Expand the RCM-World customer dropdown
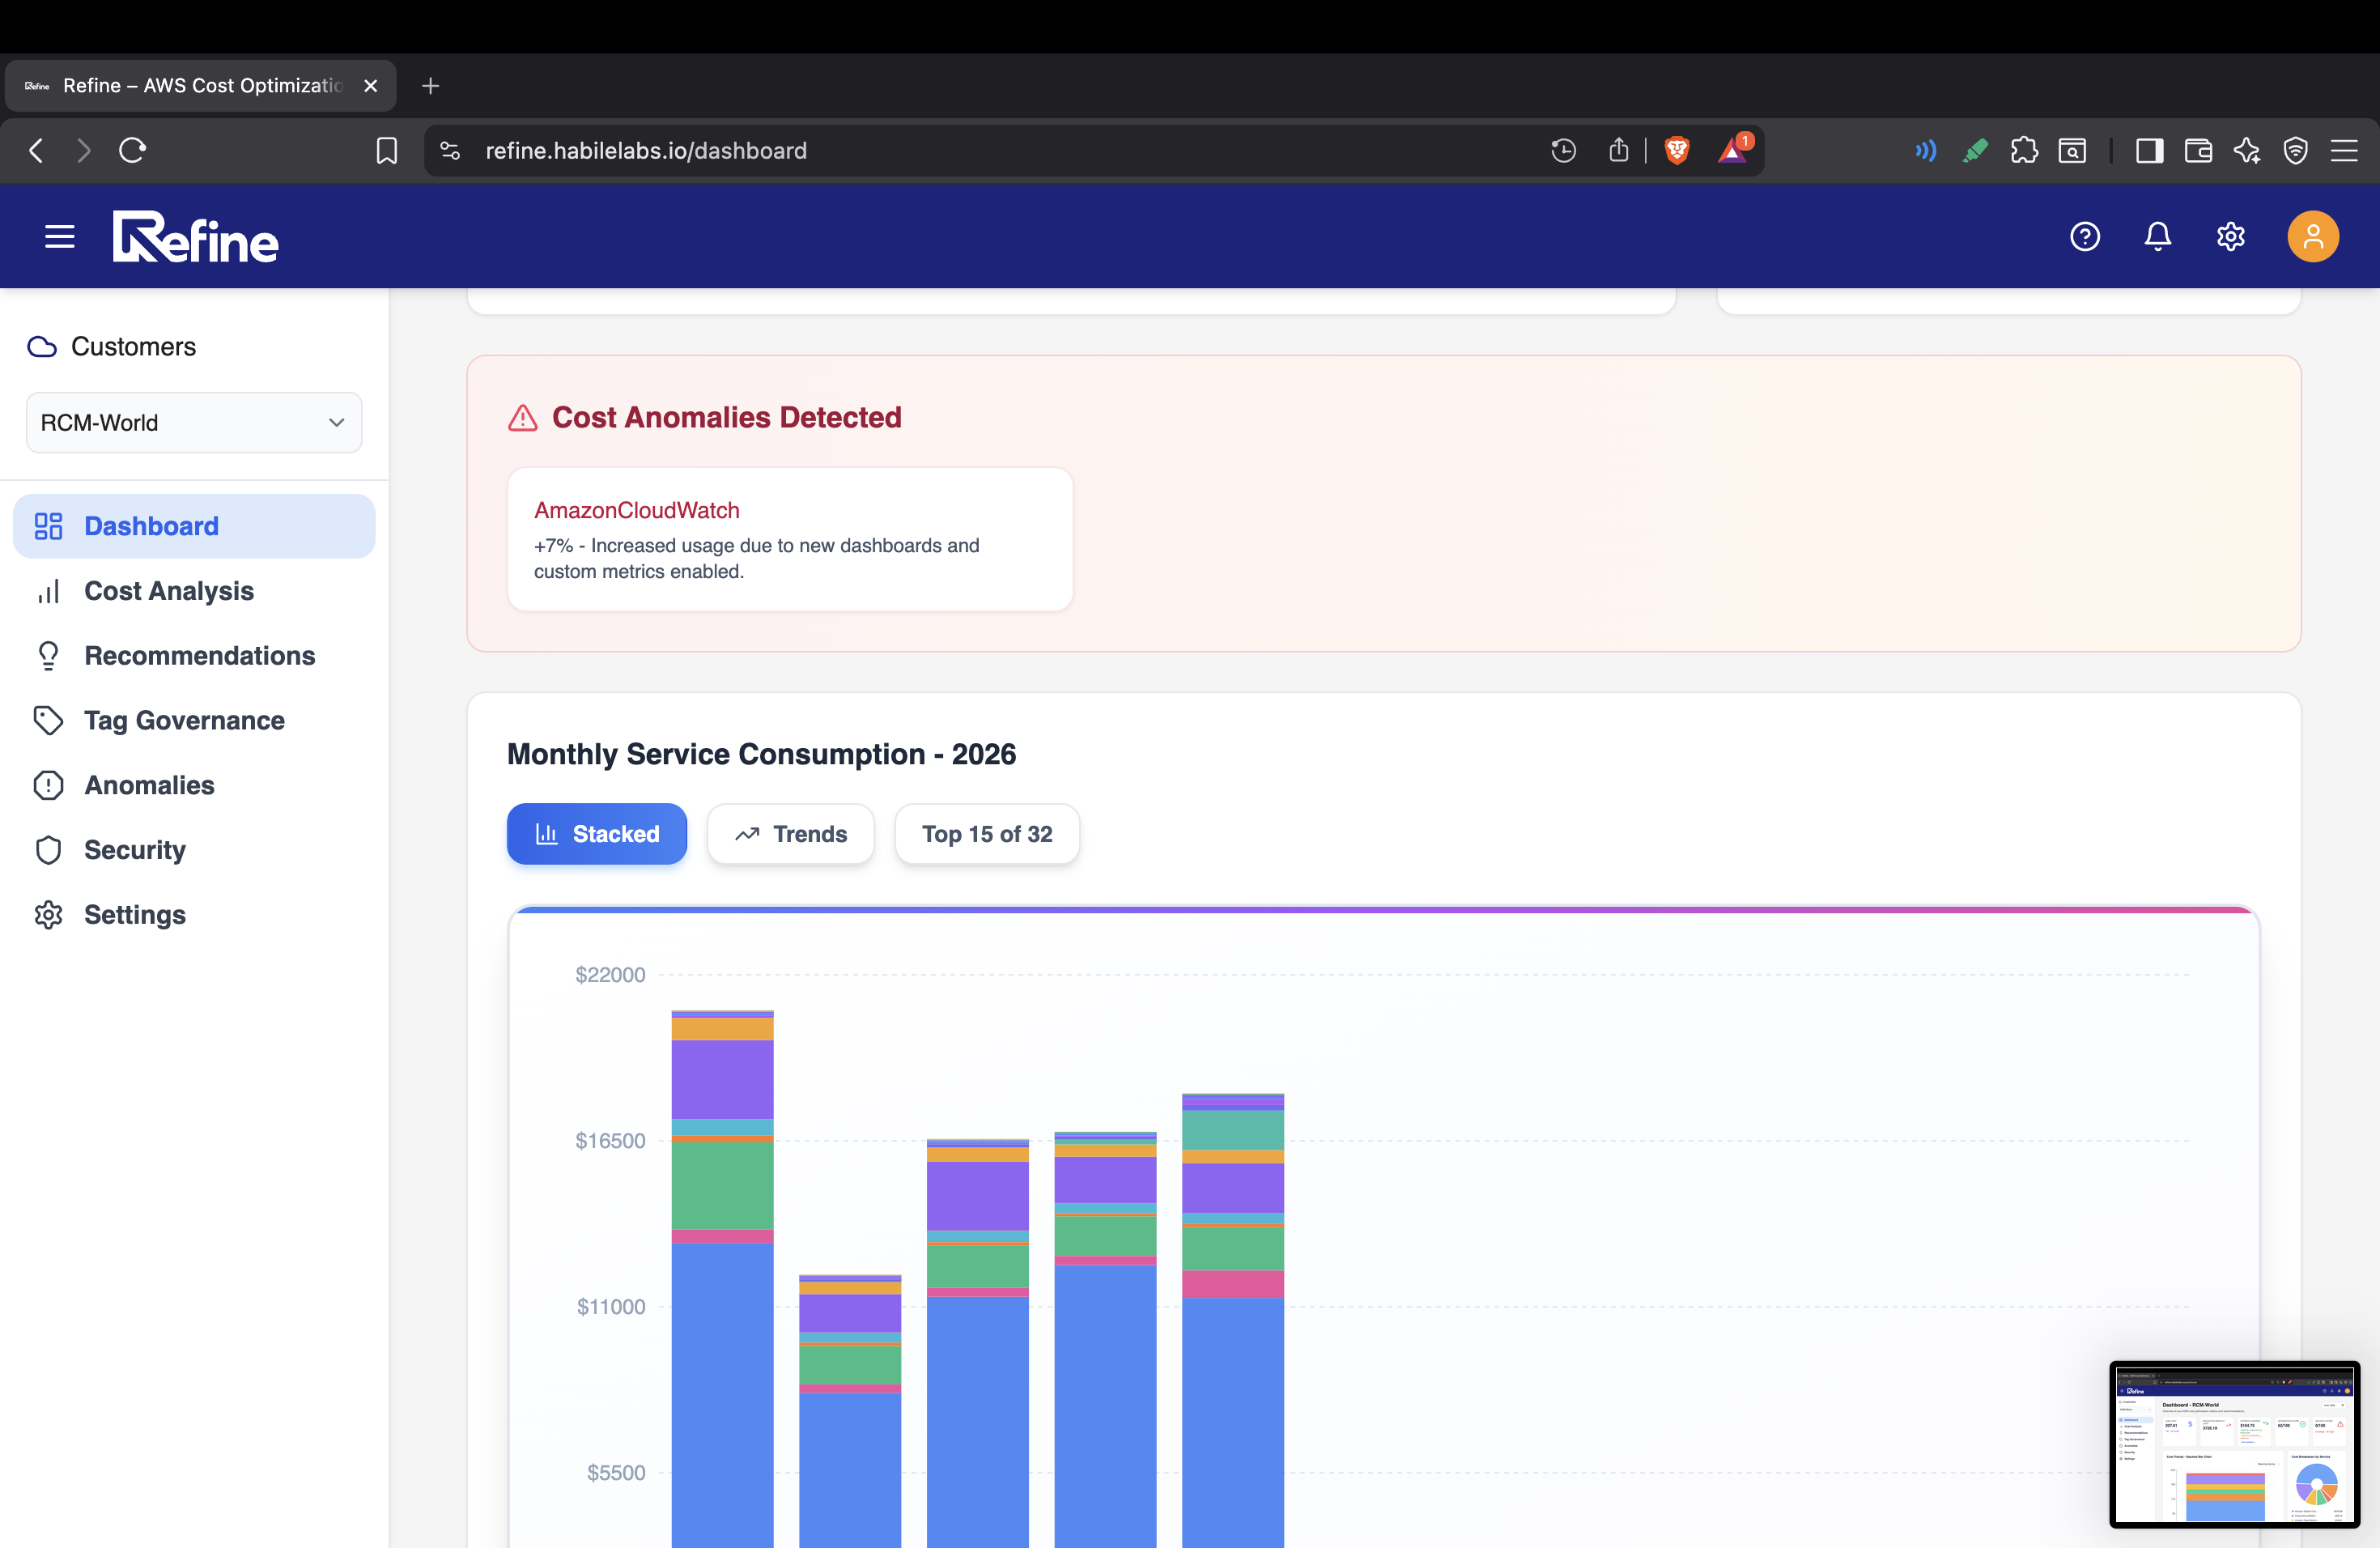2380x1548 pixels. pyautogui.click(x=194, y=423)
